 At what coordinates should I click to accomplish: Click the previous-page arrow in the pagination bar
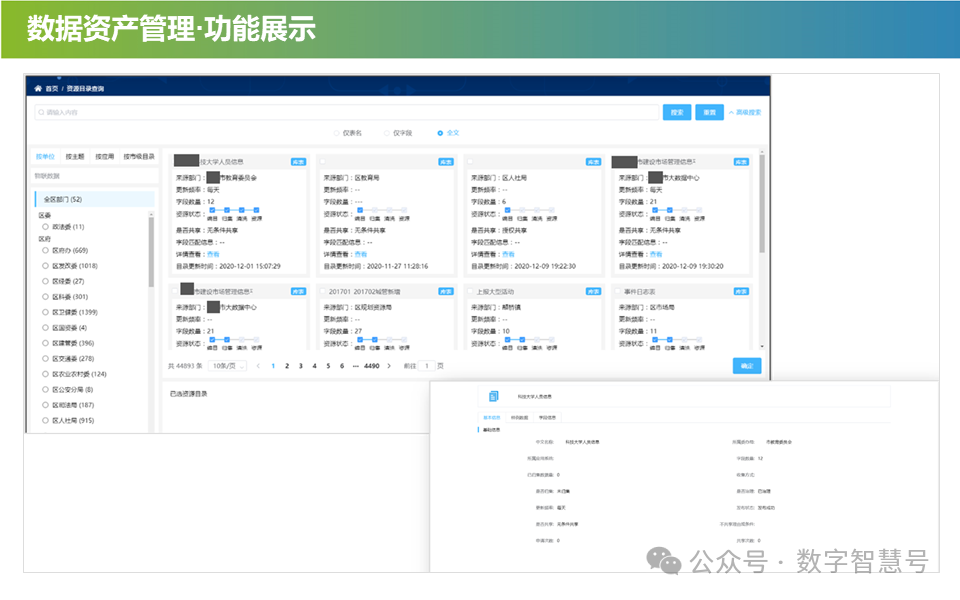pyautogui.click(x=258, y=365)
